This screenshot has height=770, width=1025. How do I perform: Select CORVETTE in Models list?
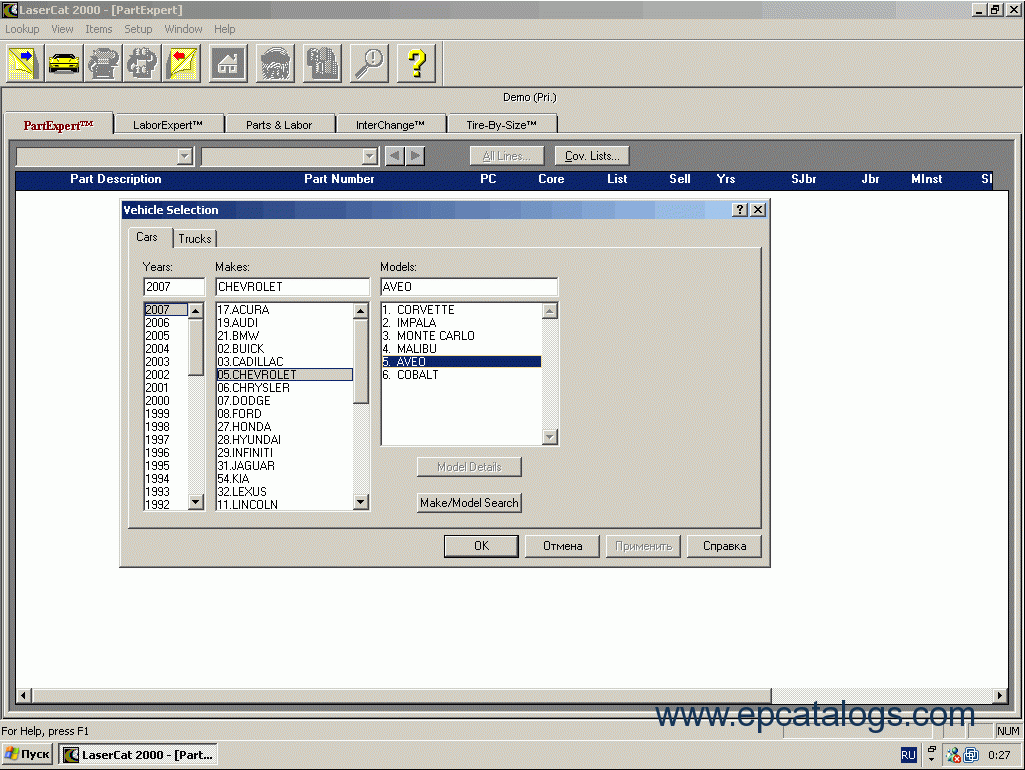tap(462, 310)
